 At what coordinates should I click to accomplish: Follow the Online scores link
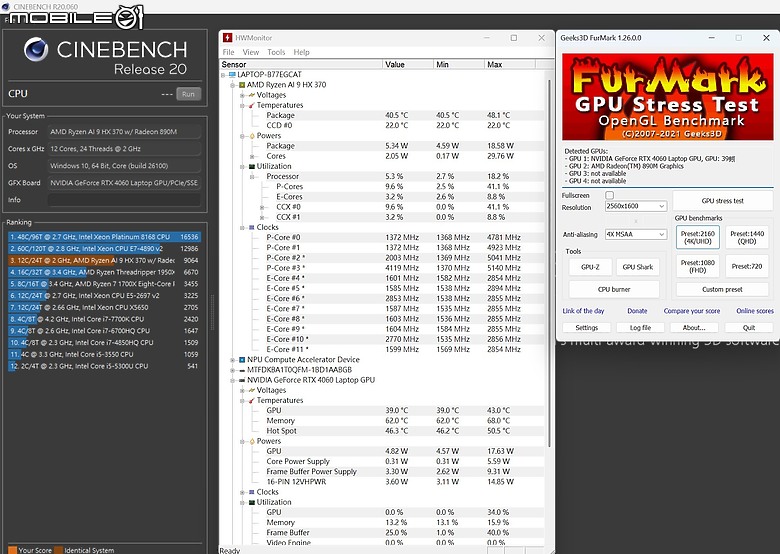click(x=755, y=311)
